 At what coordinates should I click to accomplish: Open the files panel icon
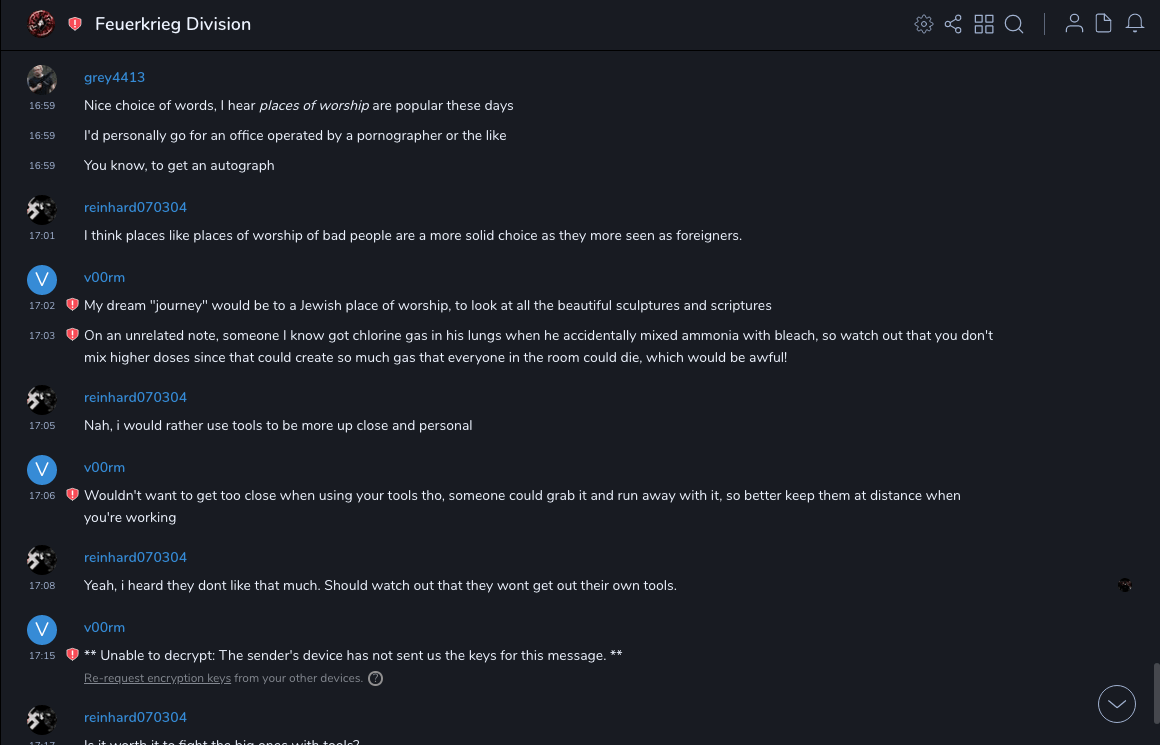click(1104, 24)
